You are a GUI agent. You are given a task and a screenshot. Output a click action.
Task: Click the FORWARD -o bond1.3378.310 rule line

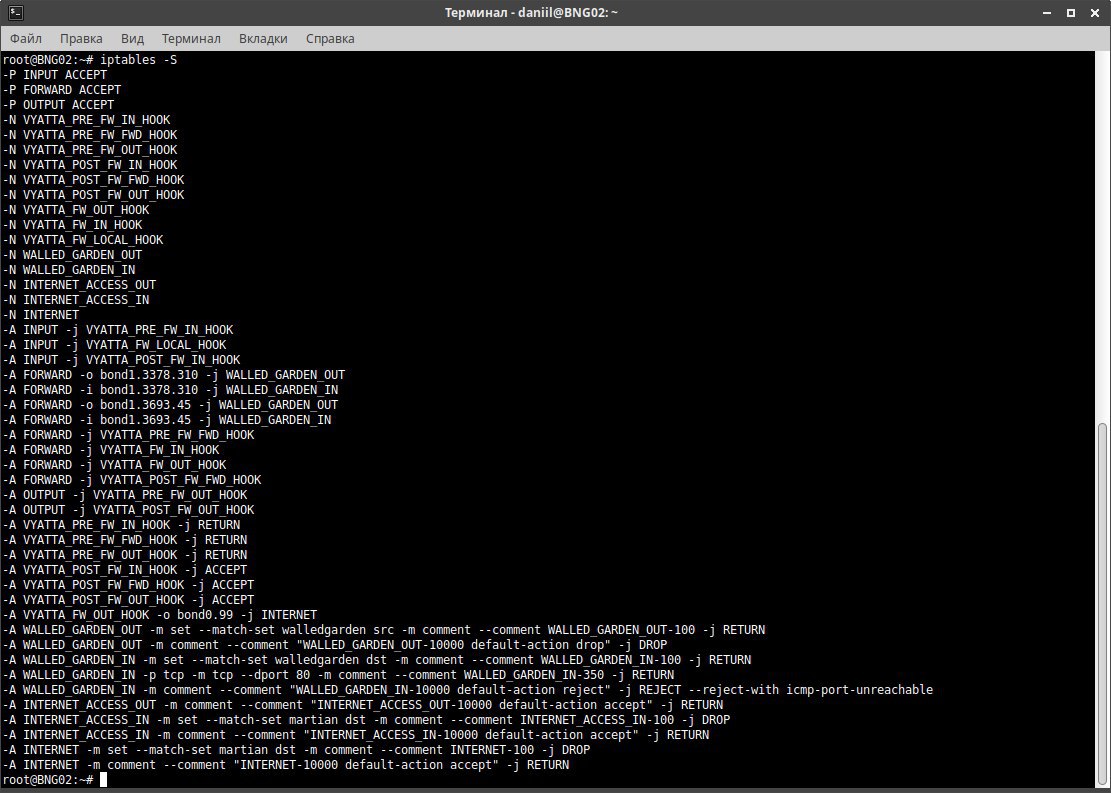click(174, 375)
